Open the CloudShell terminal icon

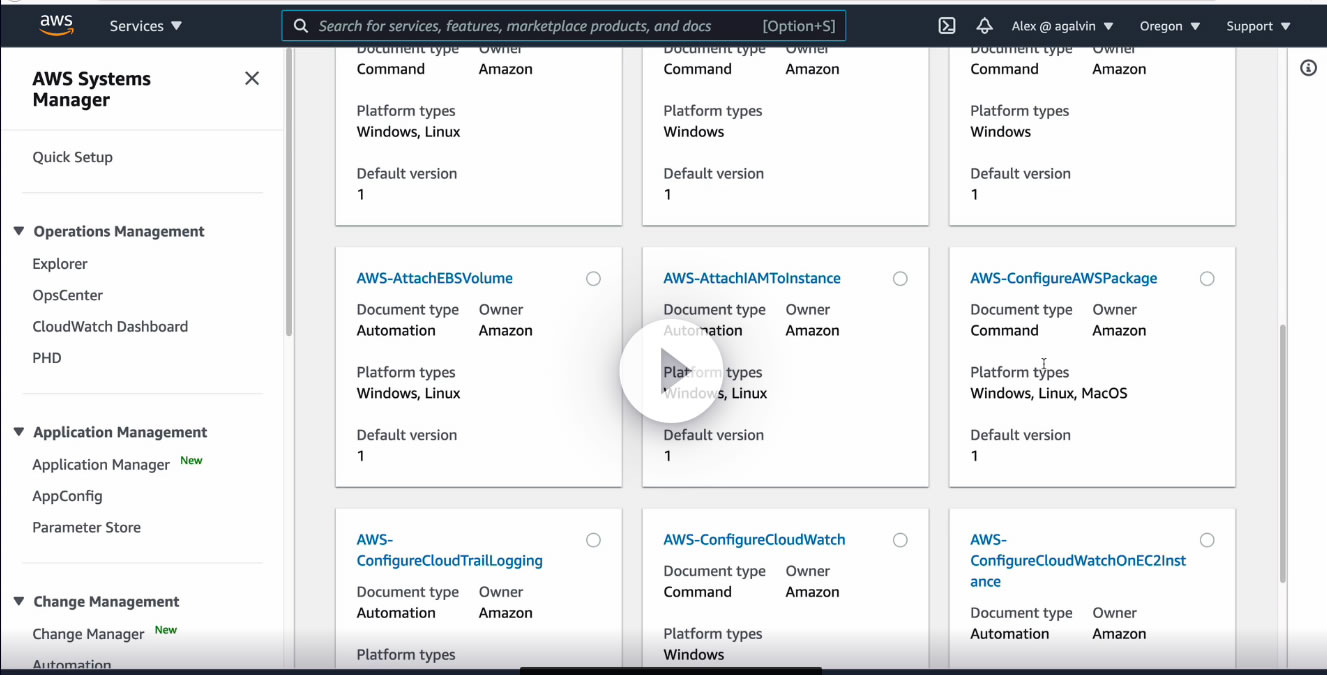[x=947, y=26]
